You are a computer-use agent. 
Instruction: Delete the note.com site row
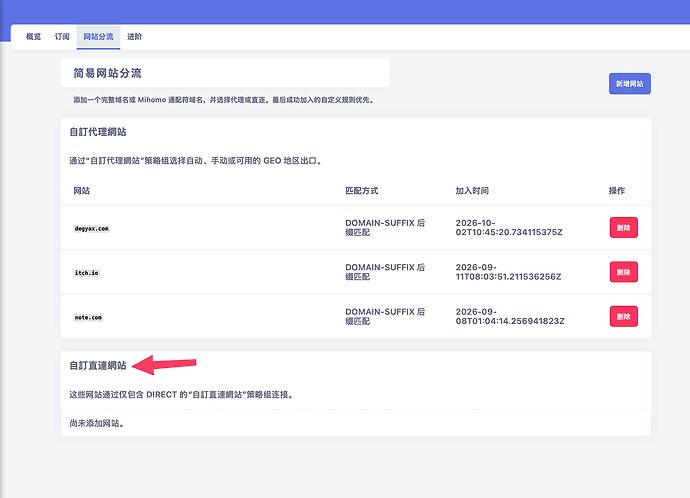pyautogui.click(x=624, y=316)
